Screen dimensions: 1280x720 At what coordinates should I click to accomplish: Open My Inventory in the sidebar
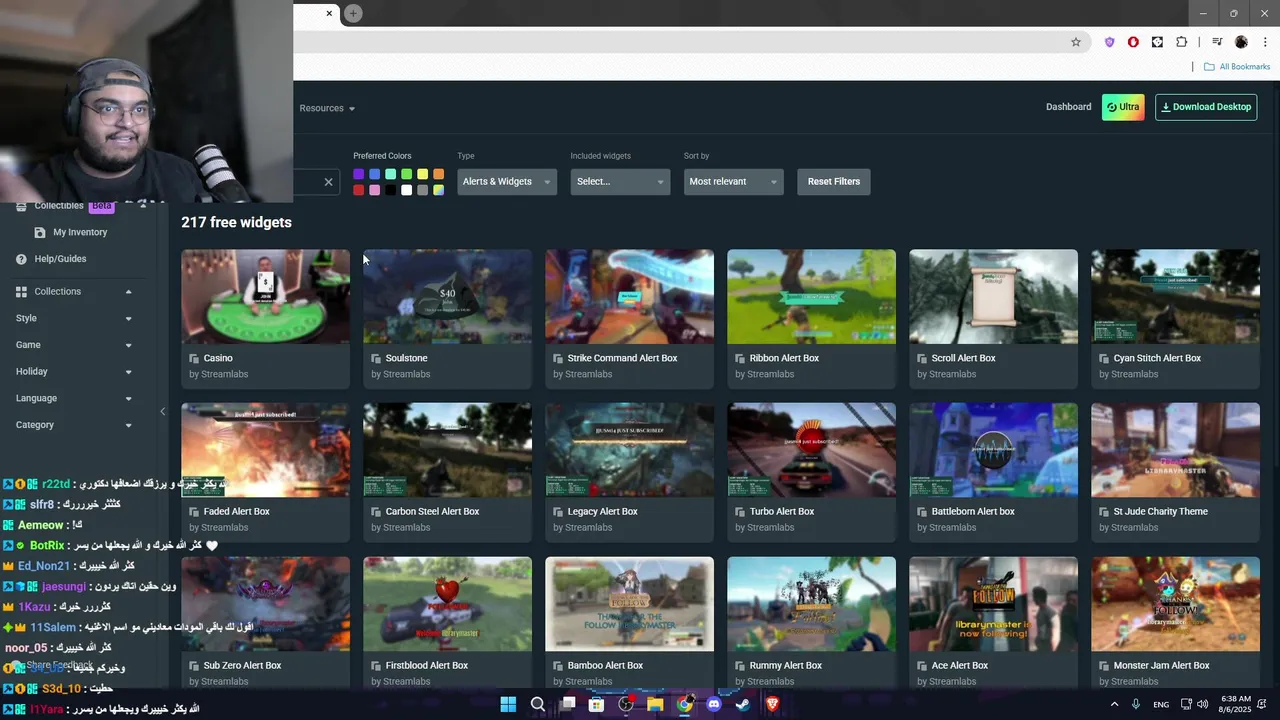coord(80,232)
